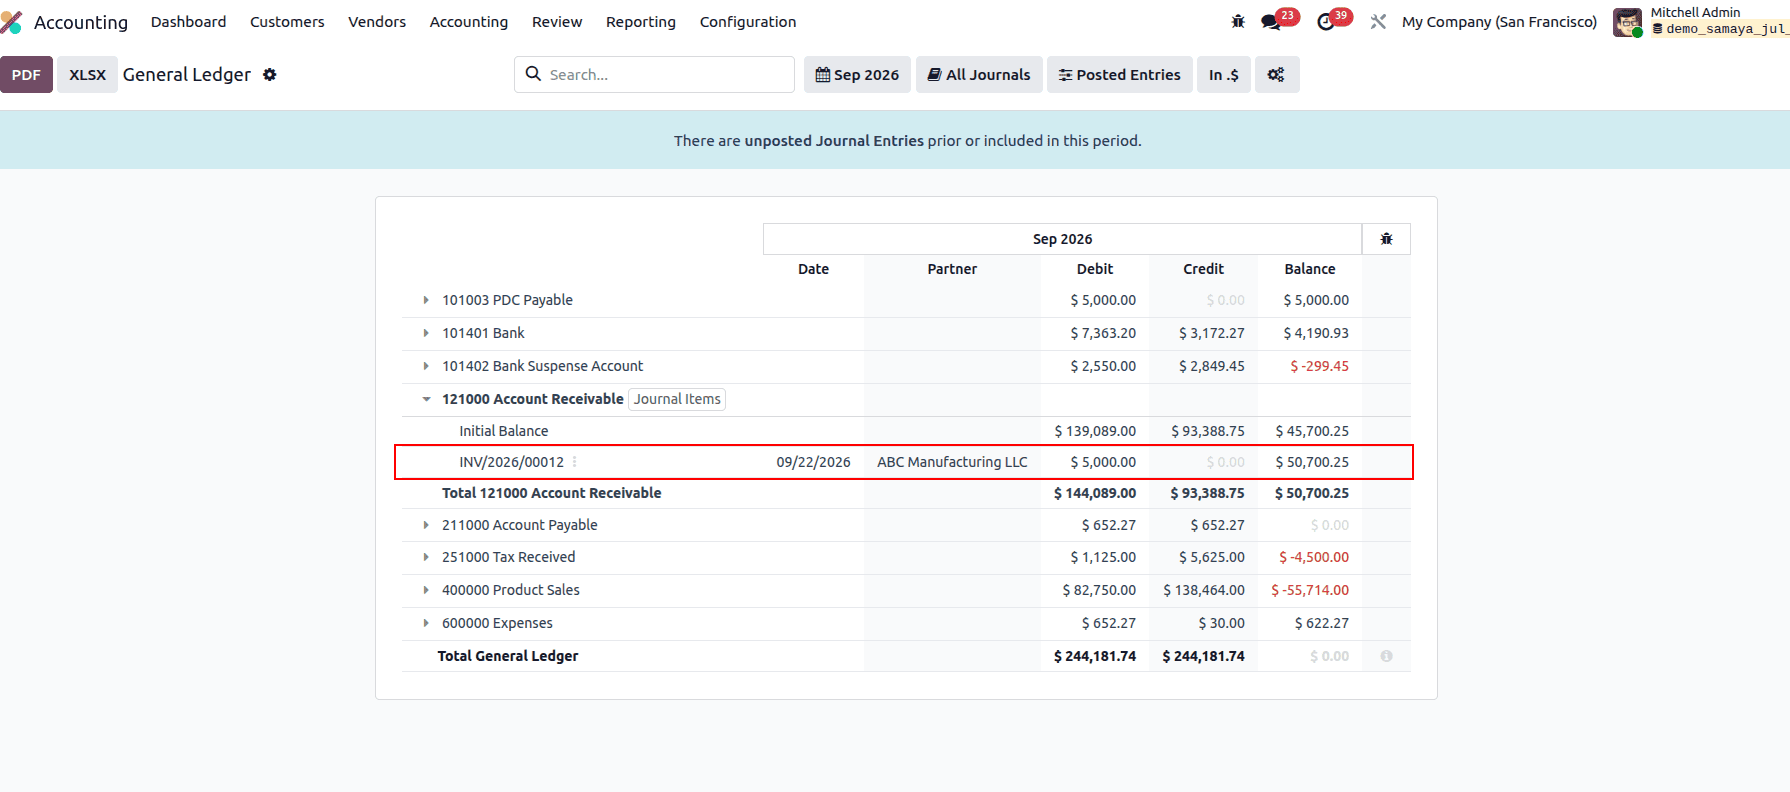Open the Posted Entries options dropdown
Viewport: 1790px width, 792px height.
(x=1120, y=75)
